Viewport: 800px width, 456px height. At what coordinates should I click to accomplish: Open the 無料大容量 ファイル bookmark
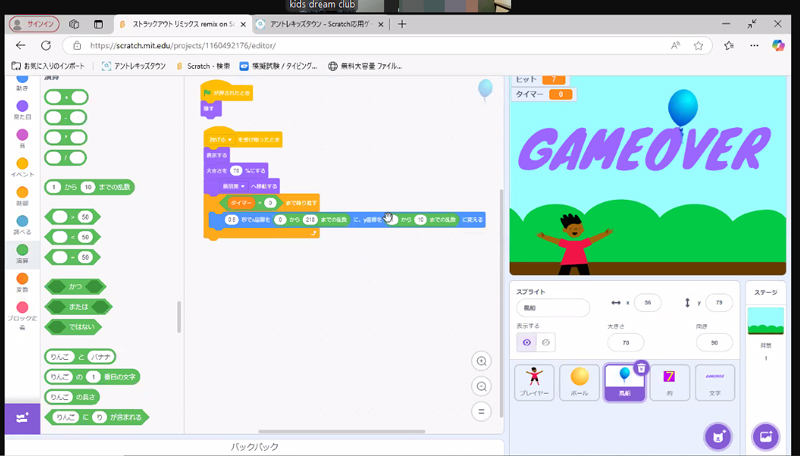365,66
